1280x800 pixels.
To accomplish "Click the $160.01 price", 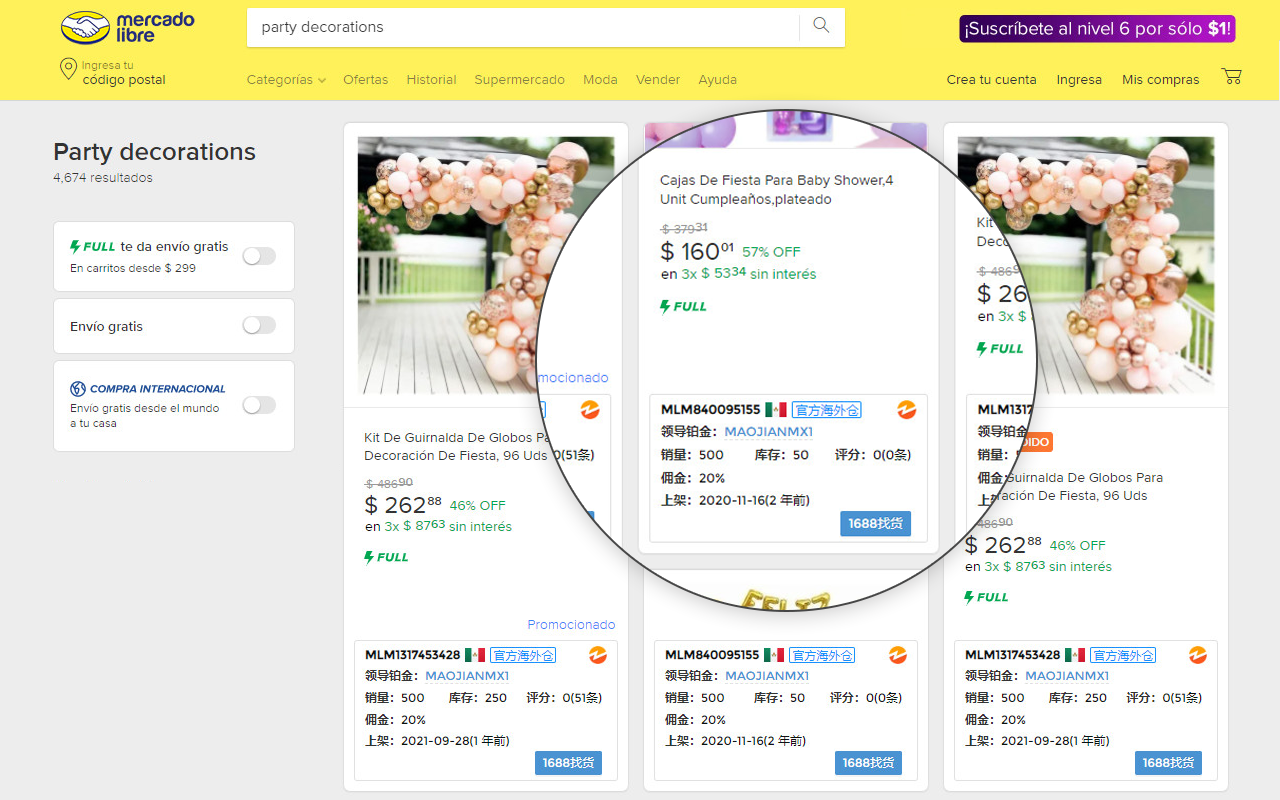I will click(x=697, y=250).
